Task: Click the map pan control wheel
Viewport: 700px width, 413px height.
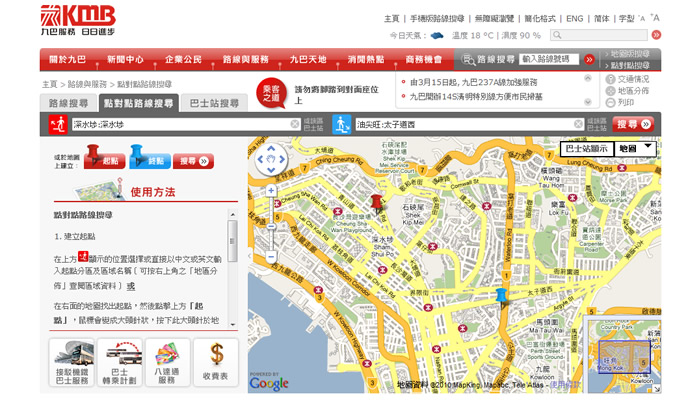Action: [x=270, y=160]
